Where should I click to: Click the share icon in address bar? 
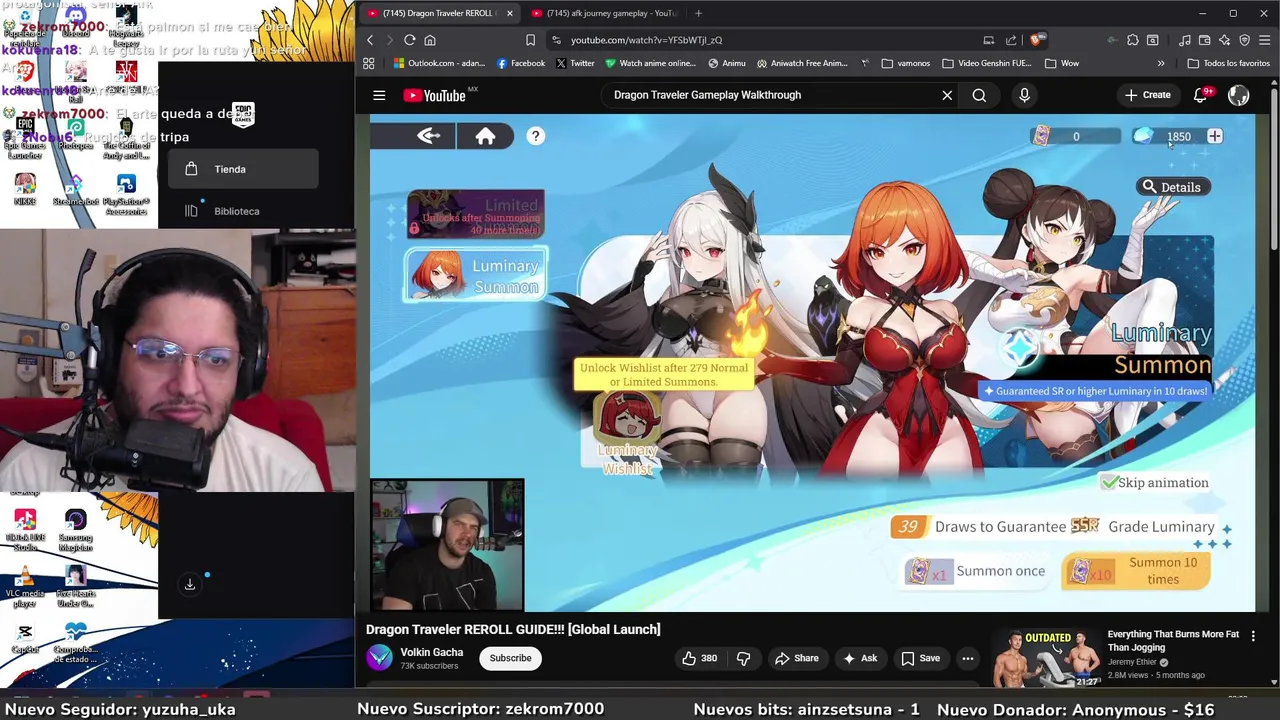1011,40
